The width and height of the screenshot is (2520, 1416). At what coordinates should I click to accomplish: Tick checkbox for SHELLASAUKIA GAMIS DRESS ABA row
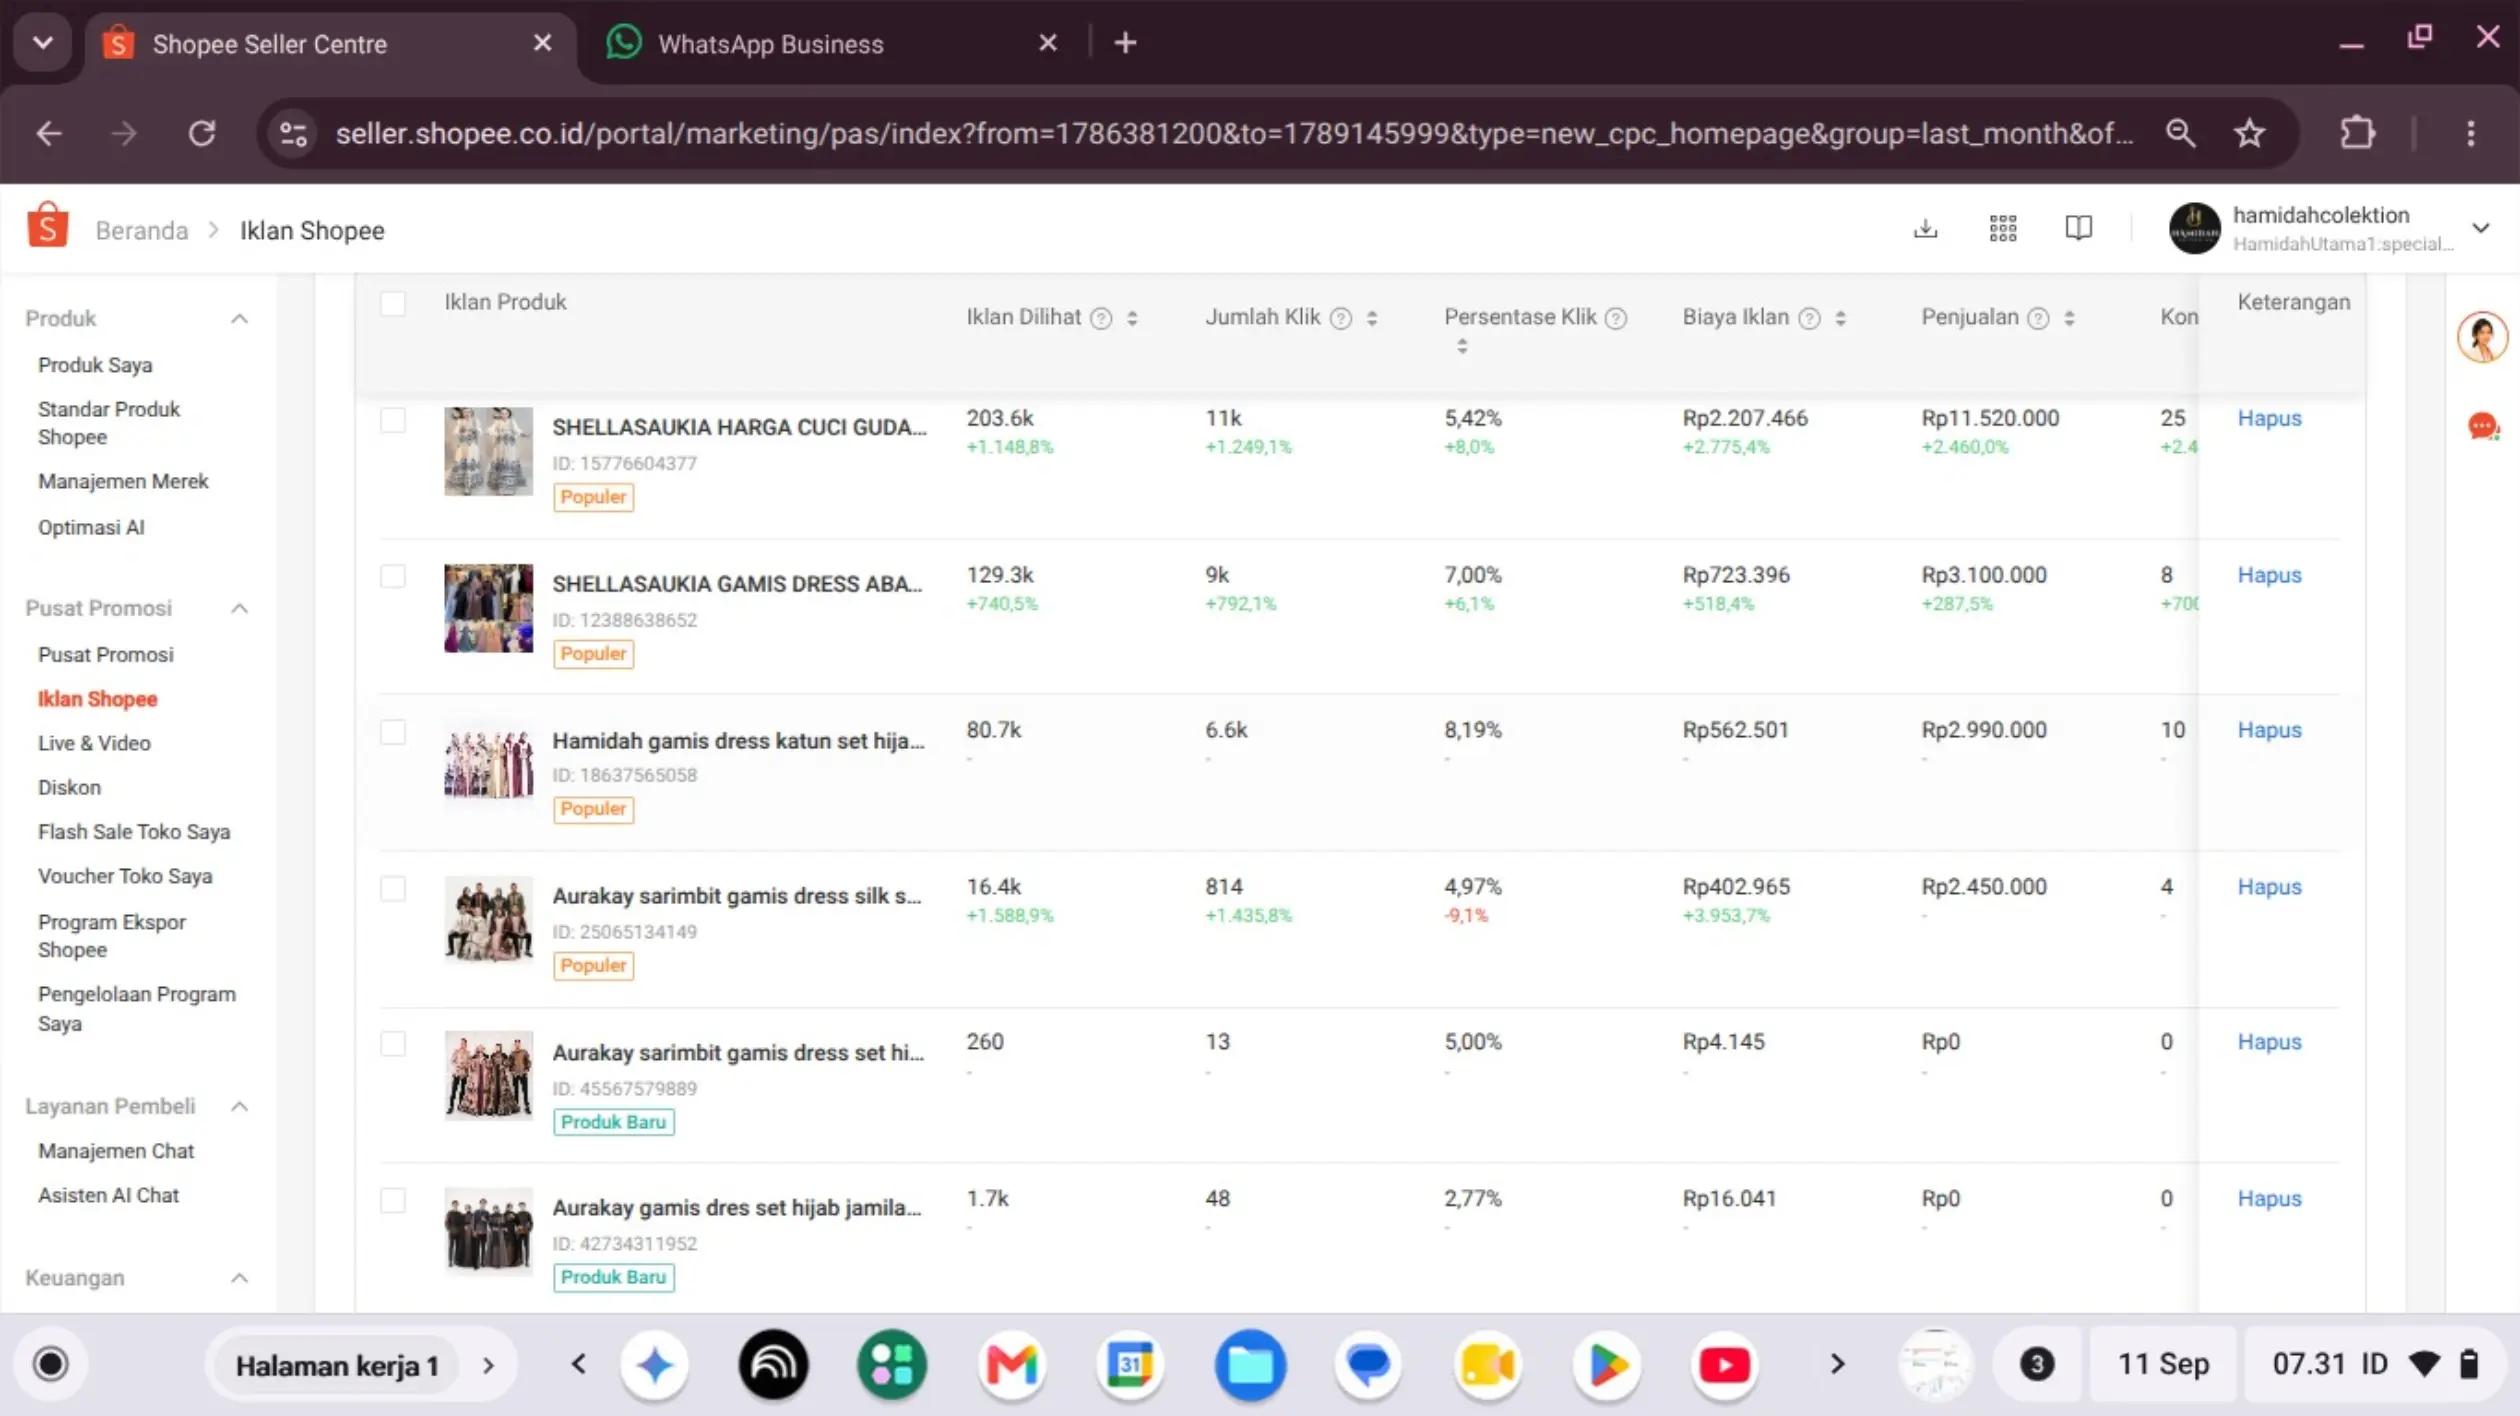(393, 576)
